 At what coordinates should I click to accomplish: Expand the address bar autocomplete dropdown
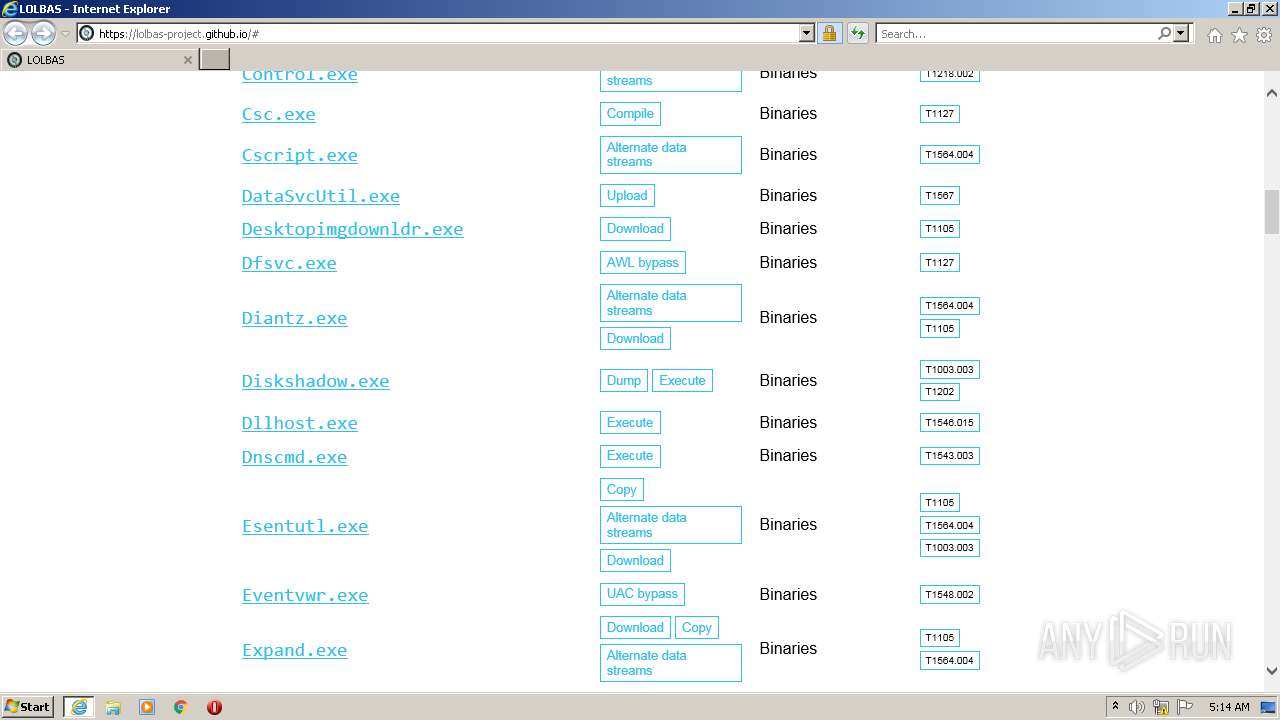point(807,33)
